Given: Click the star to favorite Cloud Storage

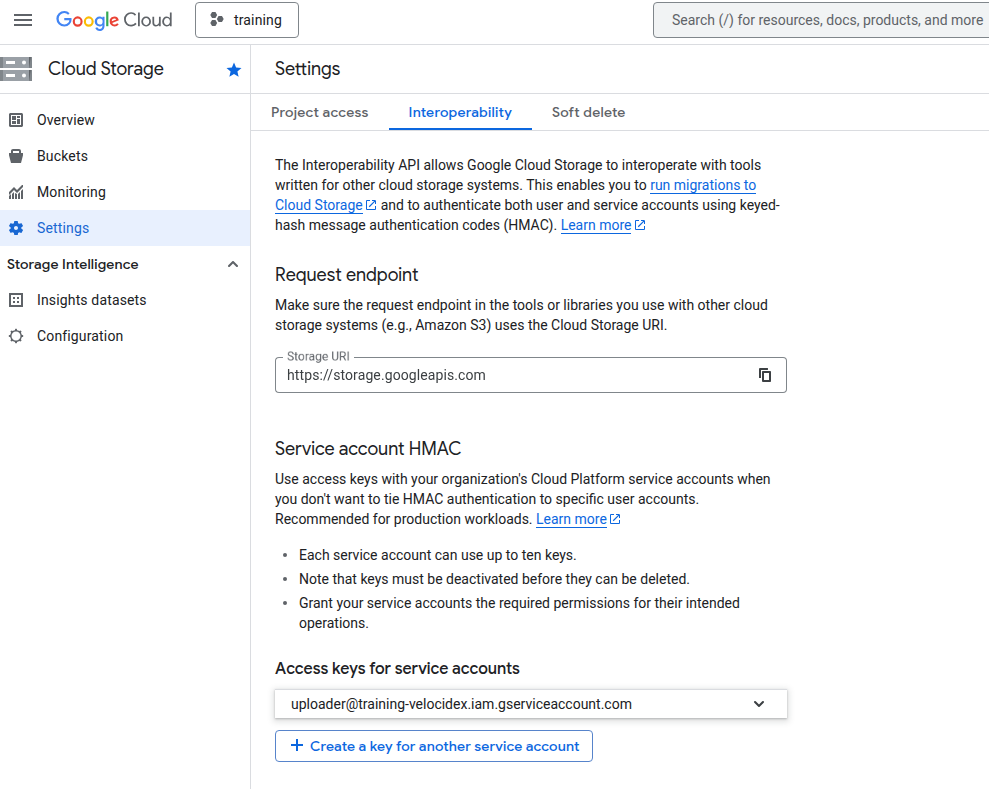Looking at the screenshot, I should point(233,69).
